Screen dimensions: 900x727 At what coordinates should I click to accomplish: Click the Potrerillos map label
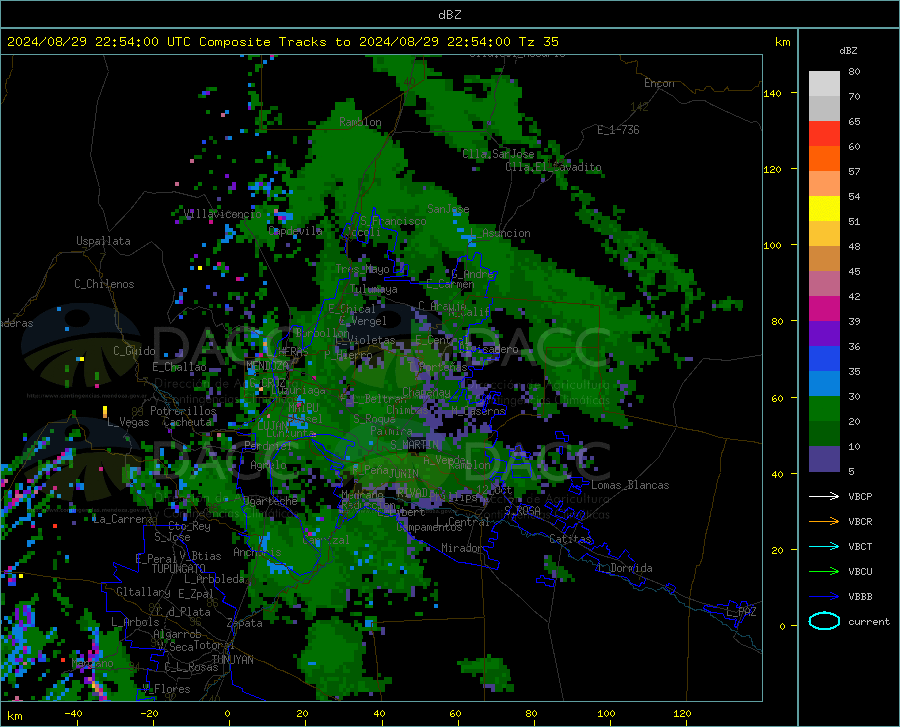coord(183,411)
